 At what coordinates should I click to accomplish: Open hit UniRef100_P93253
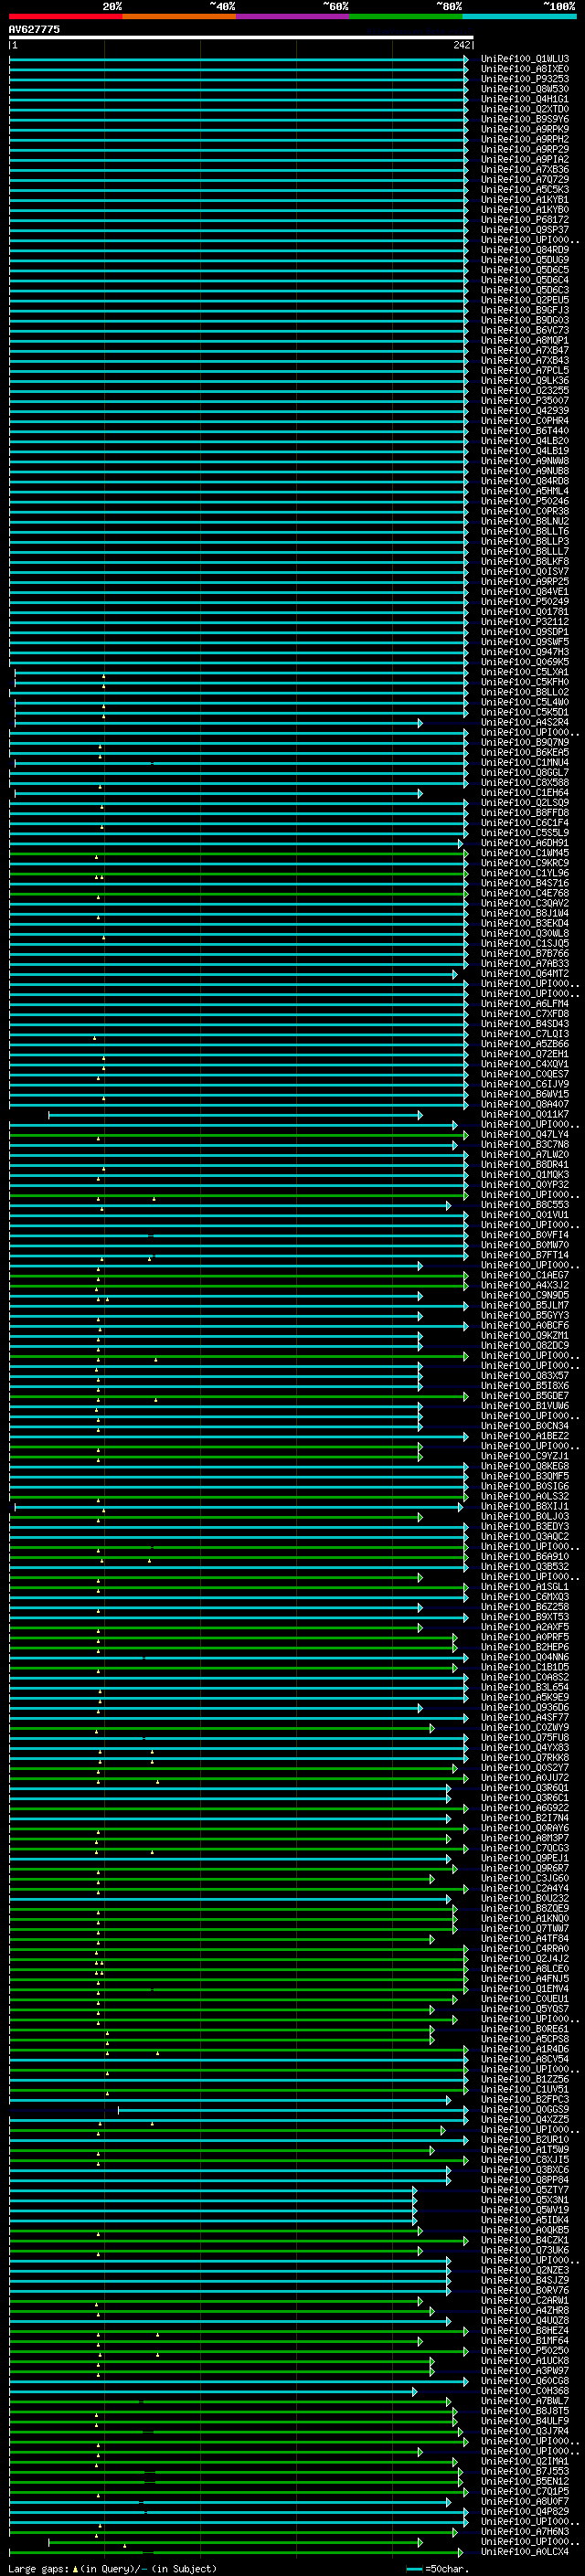tap(525, 79)
